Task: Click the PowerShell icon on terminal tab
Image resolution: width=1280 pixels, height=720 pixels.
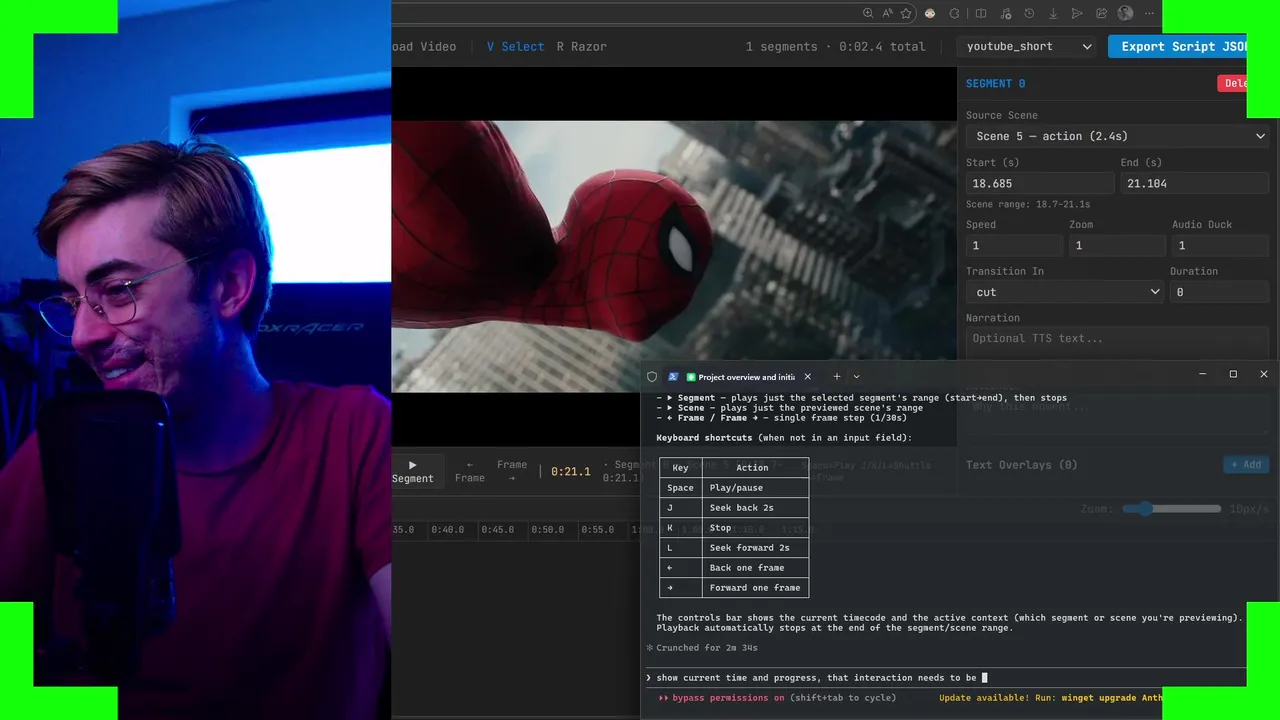Action: click(673, 377)
